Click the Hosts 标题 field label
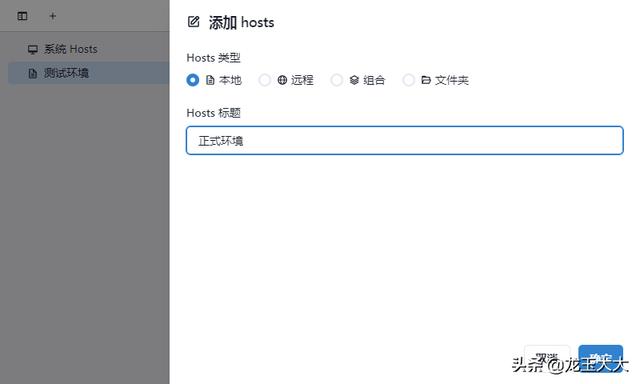This screenshot has width=640, height=384. click(x=213, y=113)
